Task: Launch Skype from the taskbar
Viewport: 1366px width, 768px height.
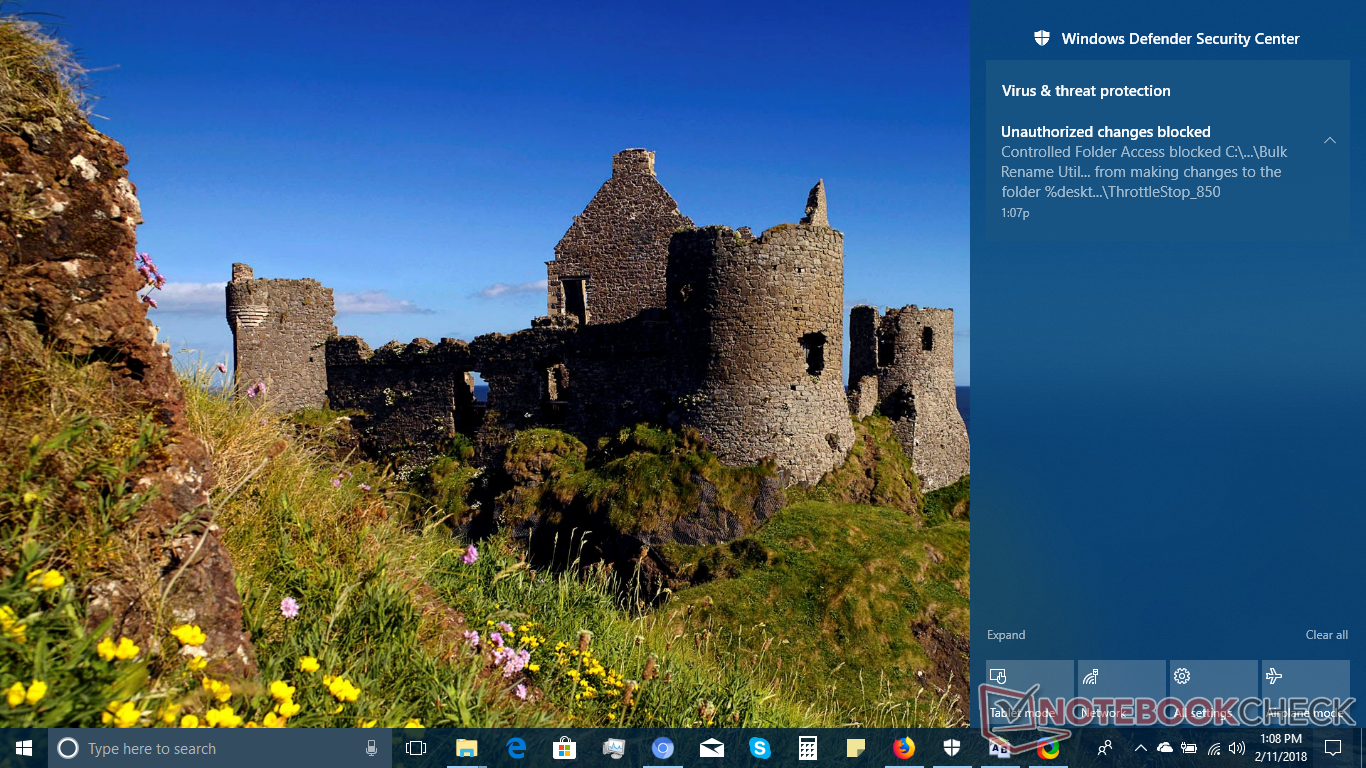Action: (760, 748)
